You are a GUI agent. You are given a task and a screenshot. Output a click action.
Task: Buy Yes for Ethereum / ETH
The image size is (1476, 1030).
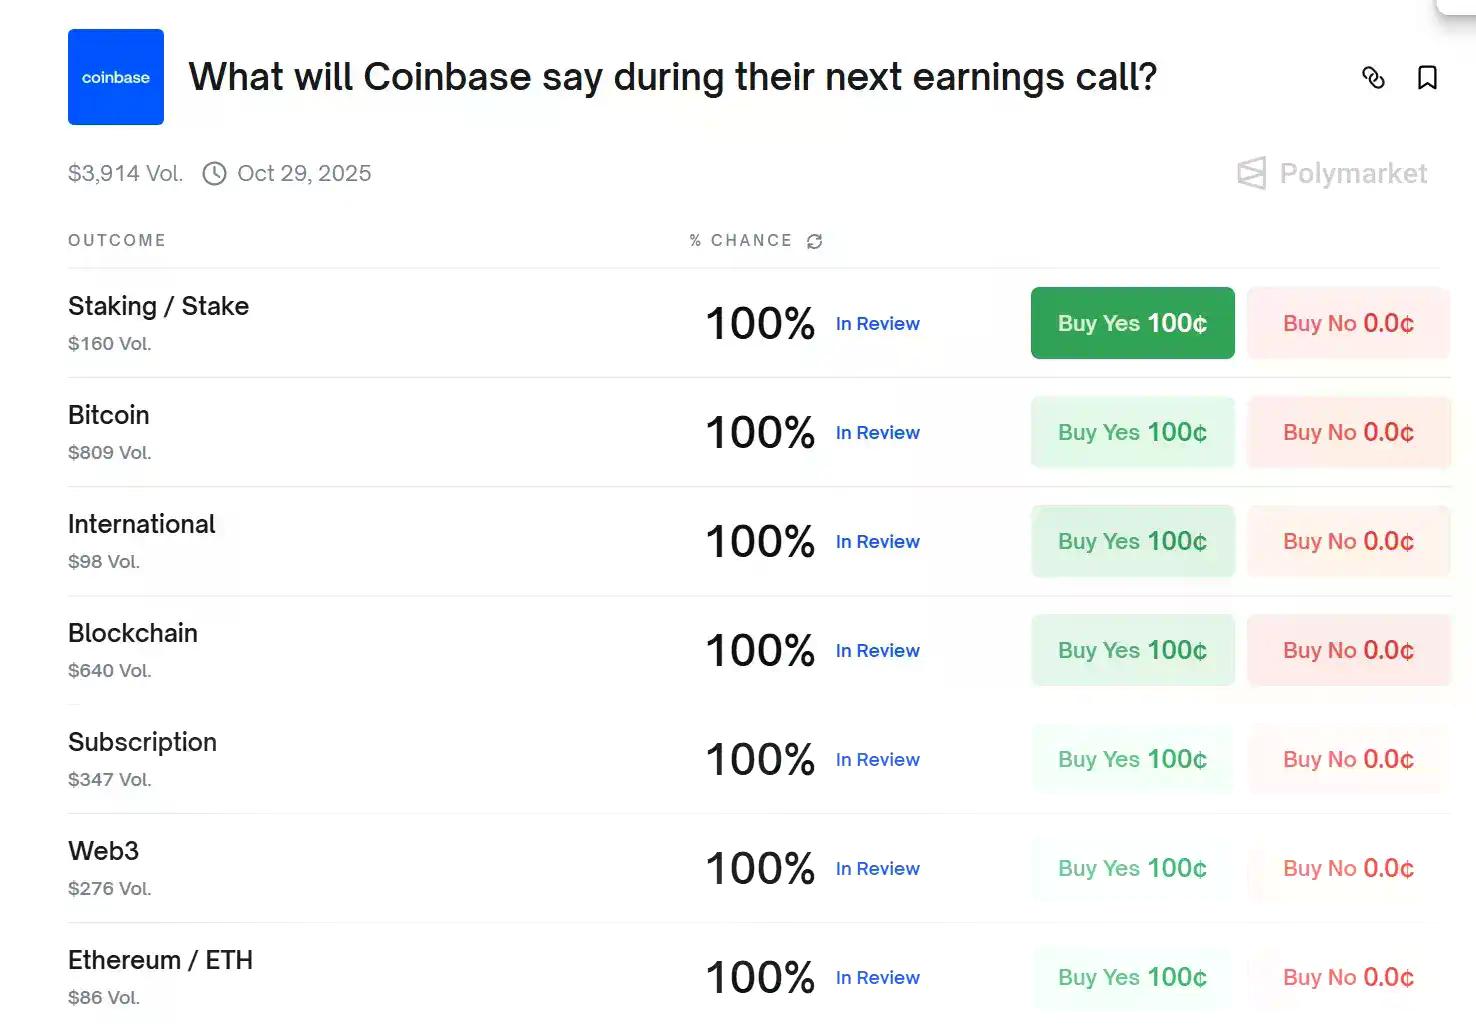1132,977
